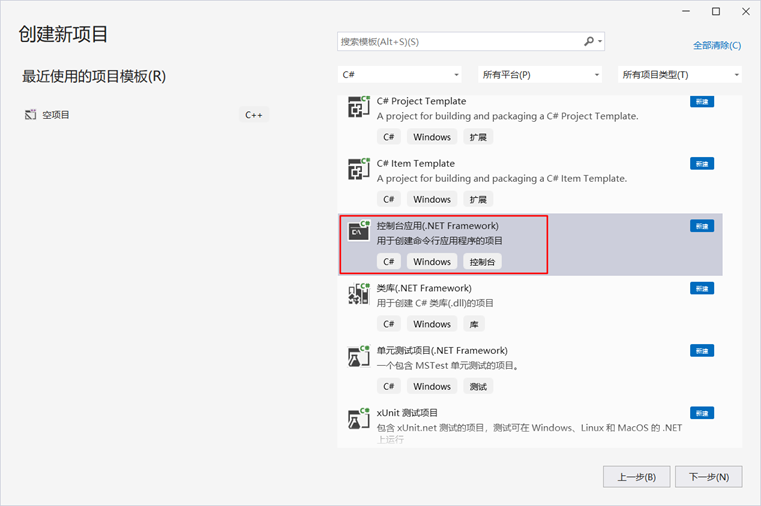Screen dimensions: 761x506
Task: Click the xUnit 测试项目 flask icon
Action: pyautogui.click(x=359, y=418)
